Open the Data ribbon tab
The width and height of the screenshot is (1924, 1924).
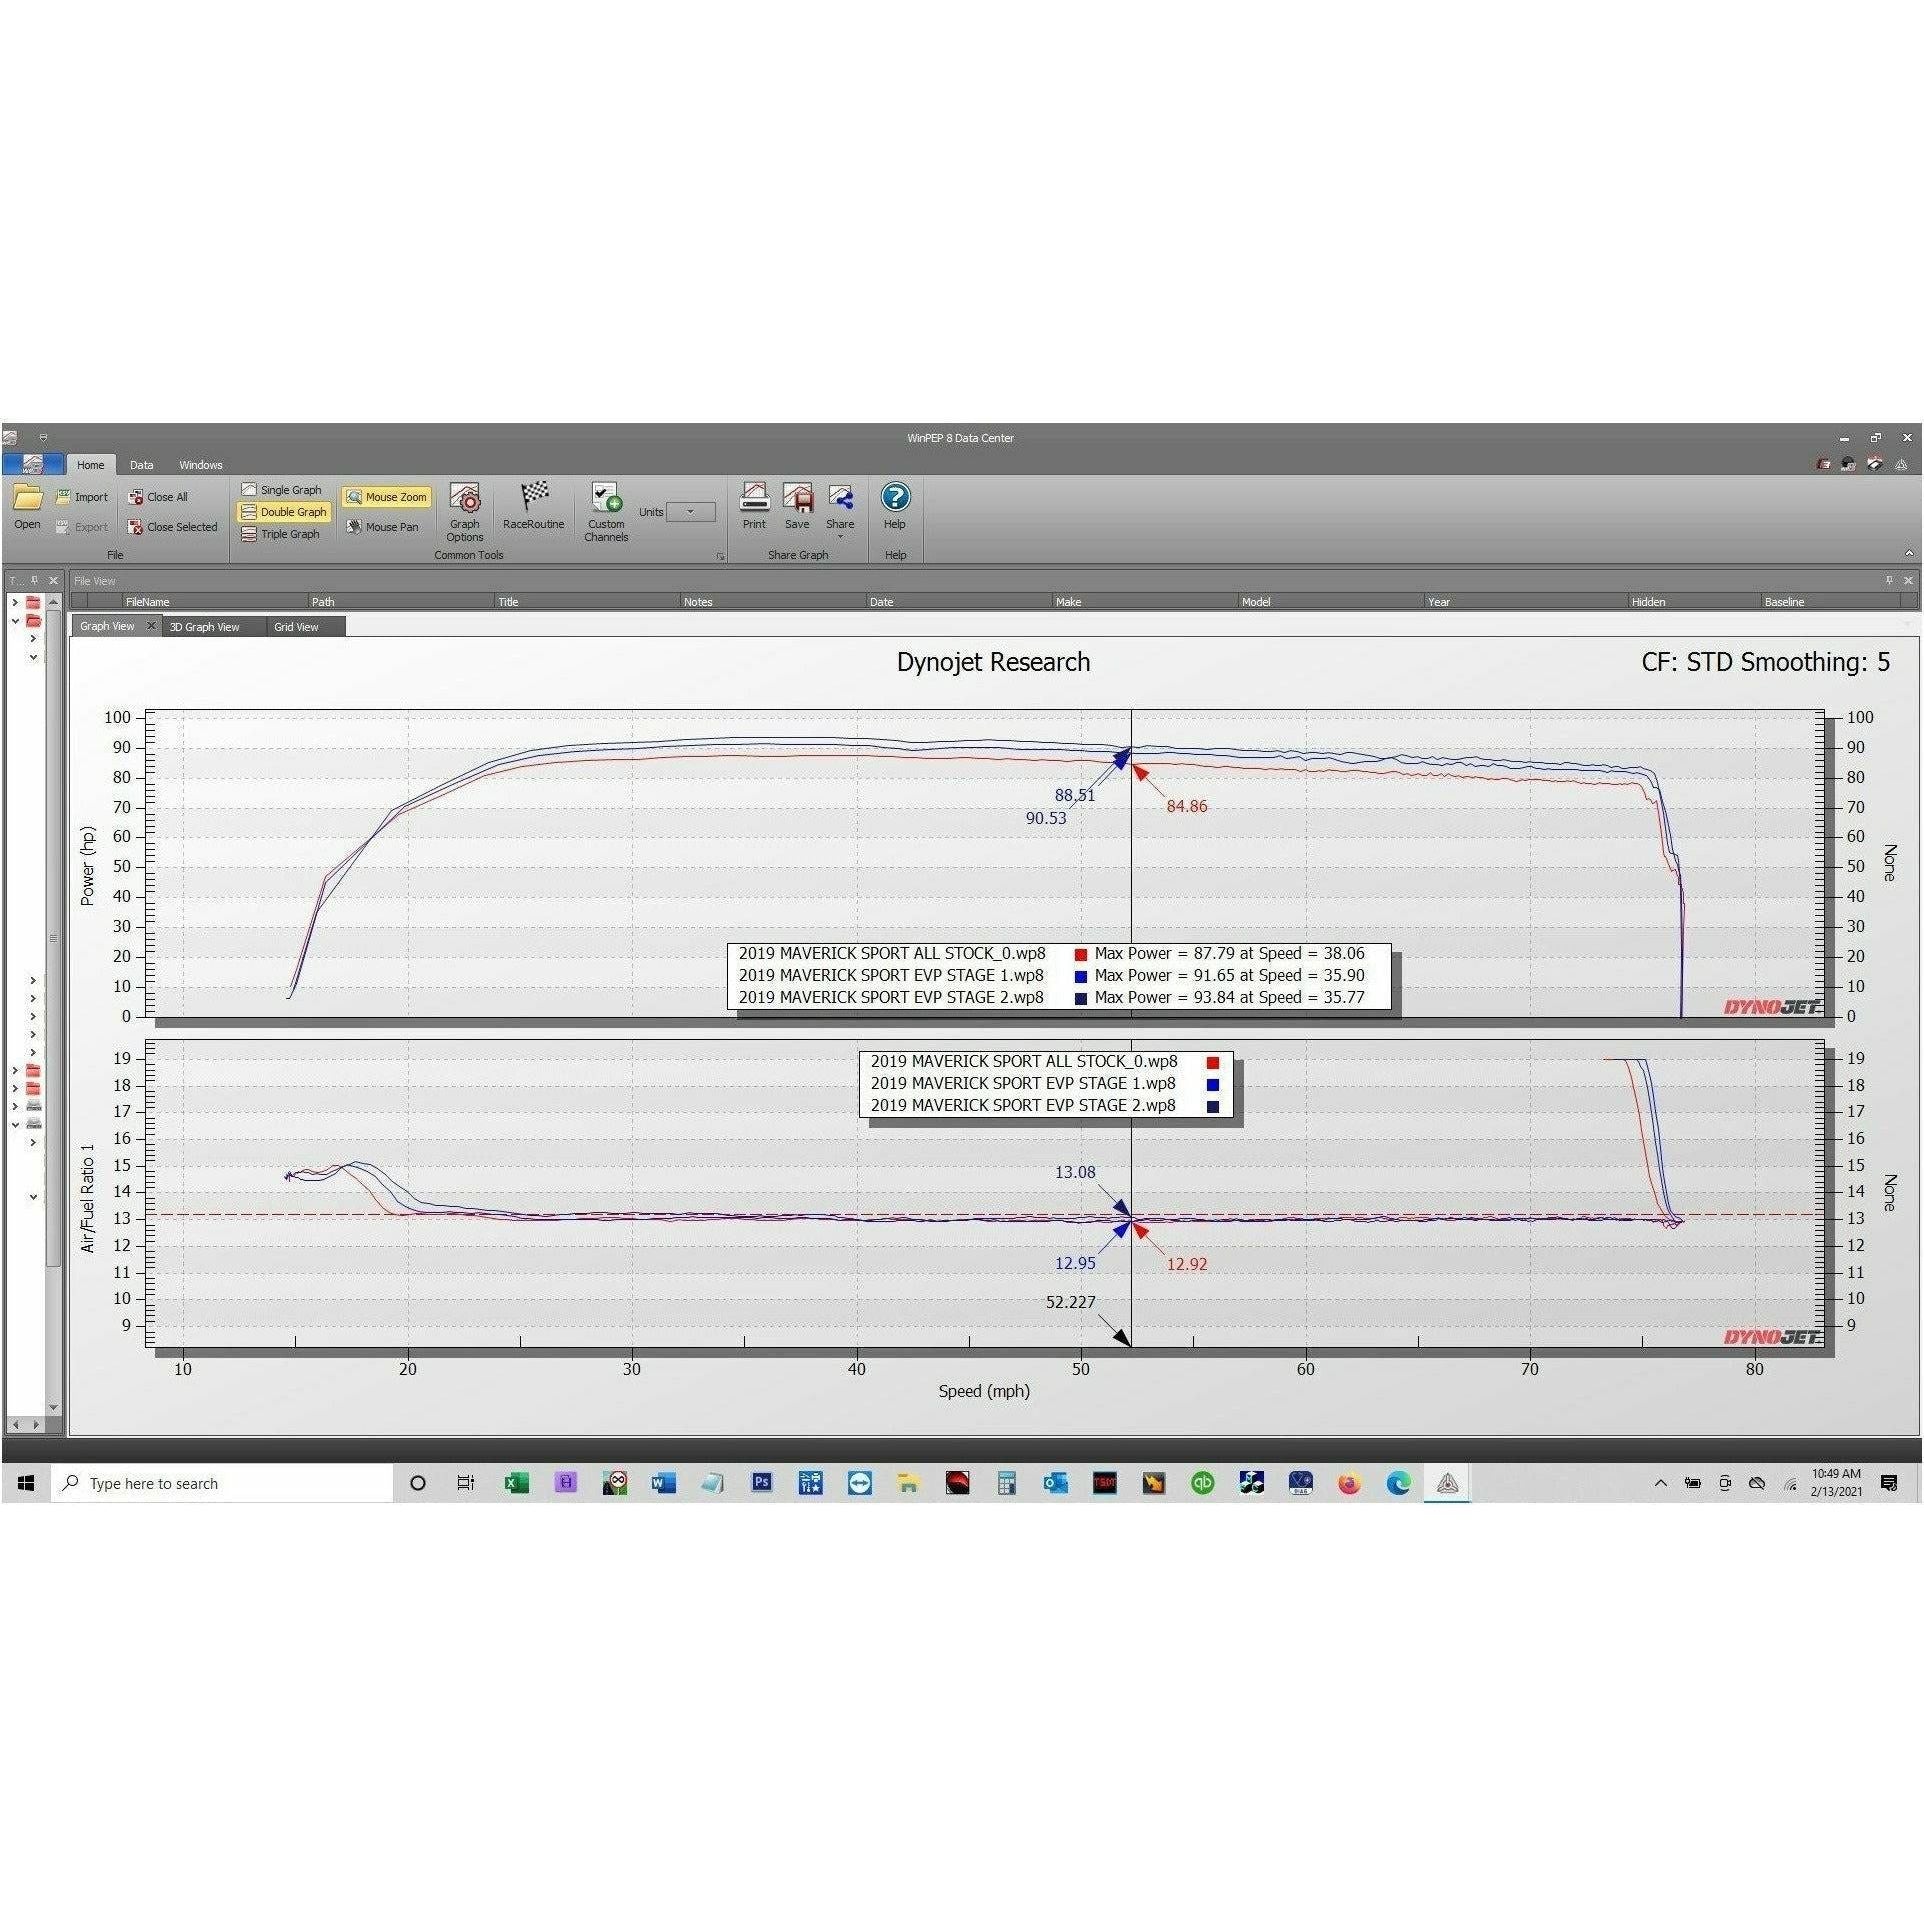[142, 465]
